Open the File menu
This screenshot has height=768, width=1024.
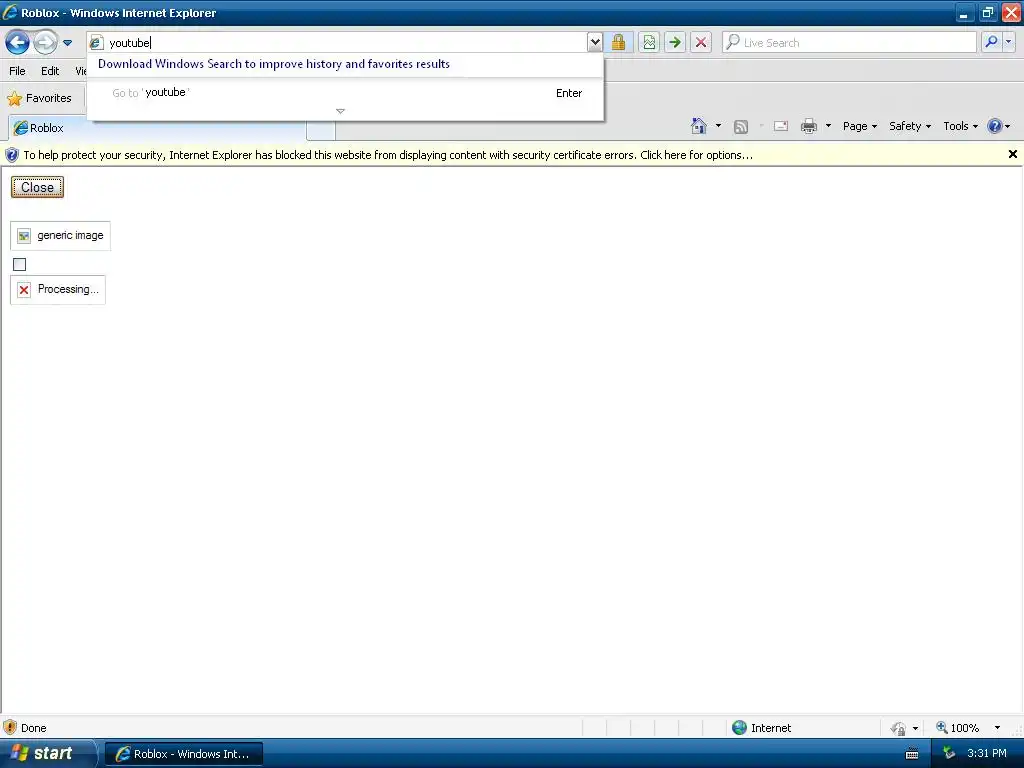click(18, 71)
